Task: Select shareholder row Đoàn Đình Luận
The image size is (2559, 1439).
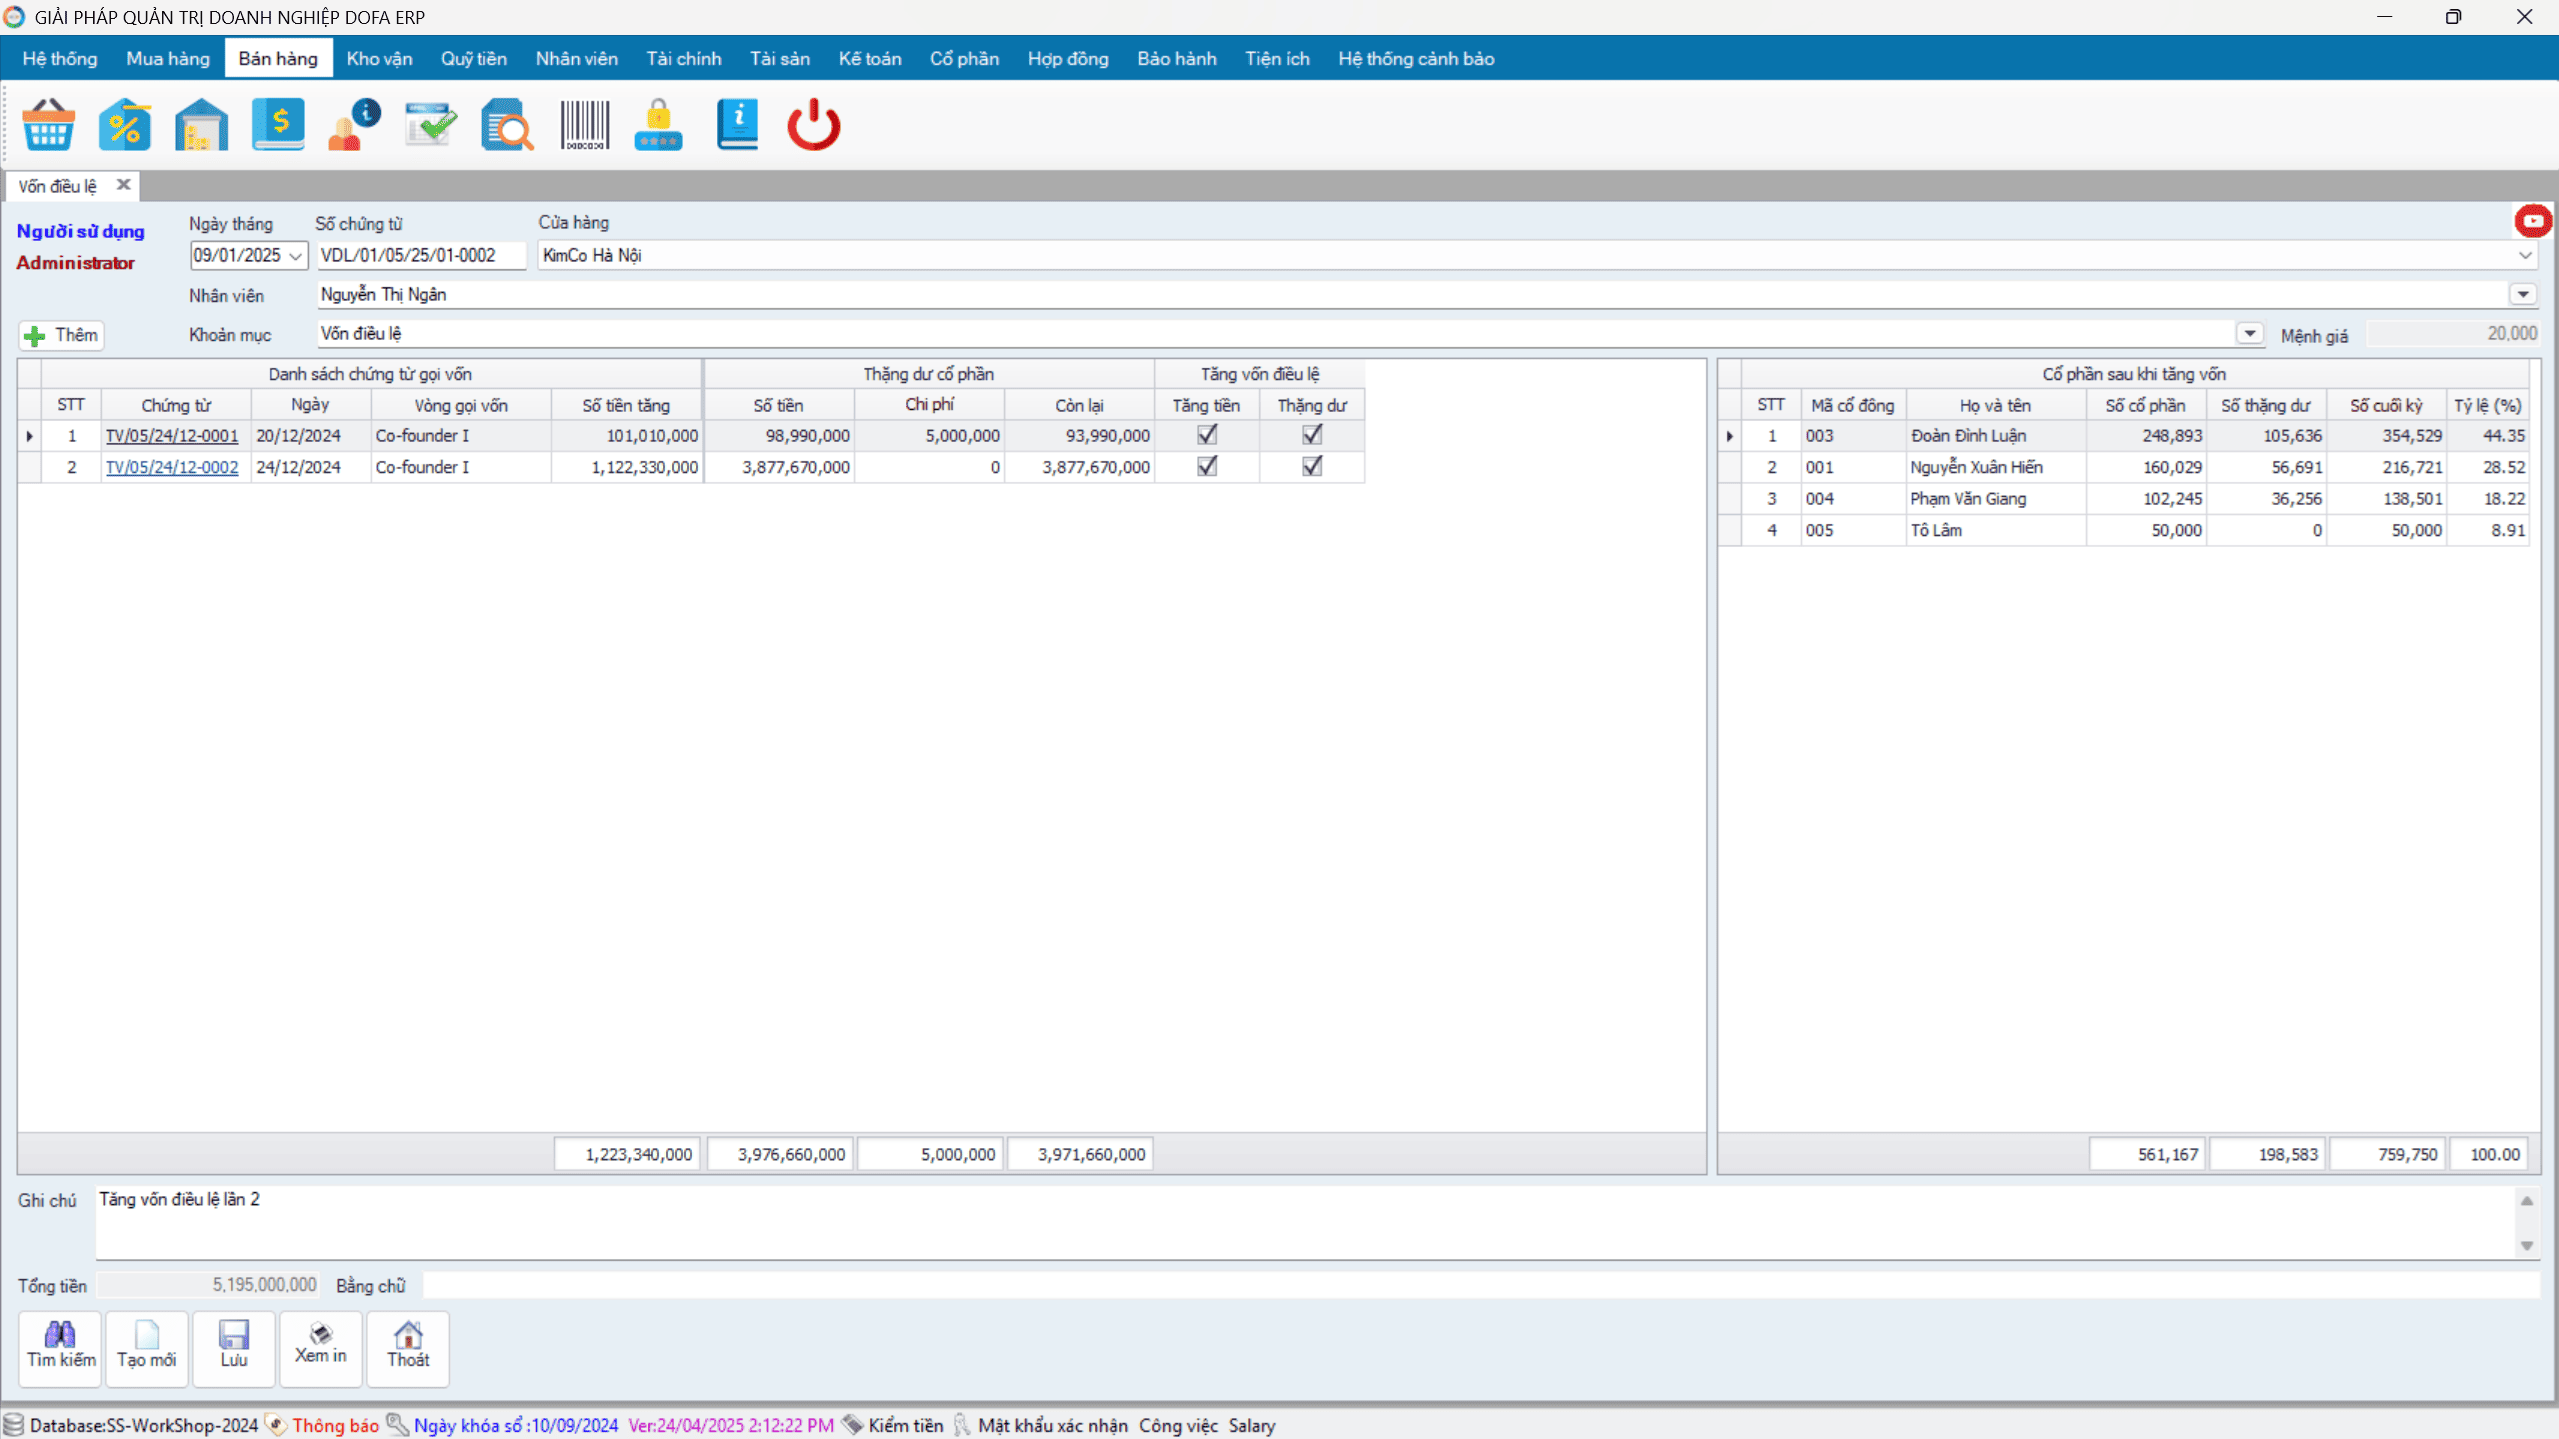Action: tap(2123, 436)
